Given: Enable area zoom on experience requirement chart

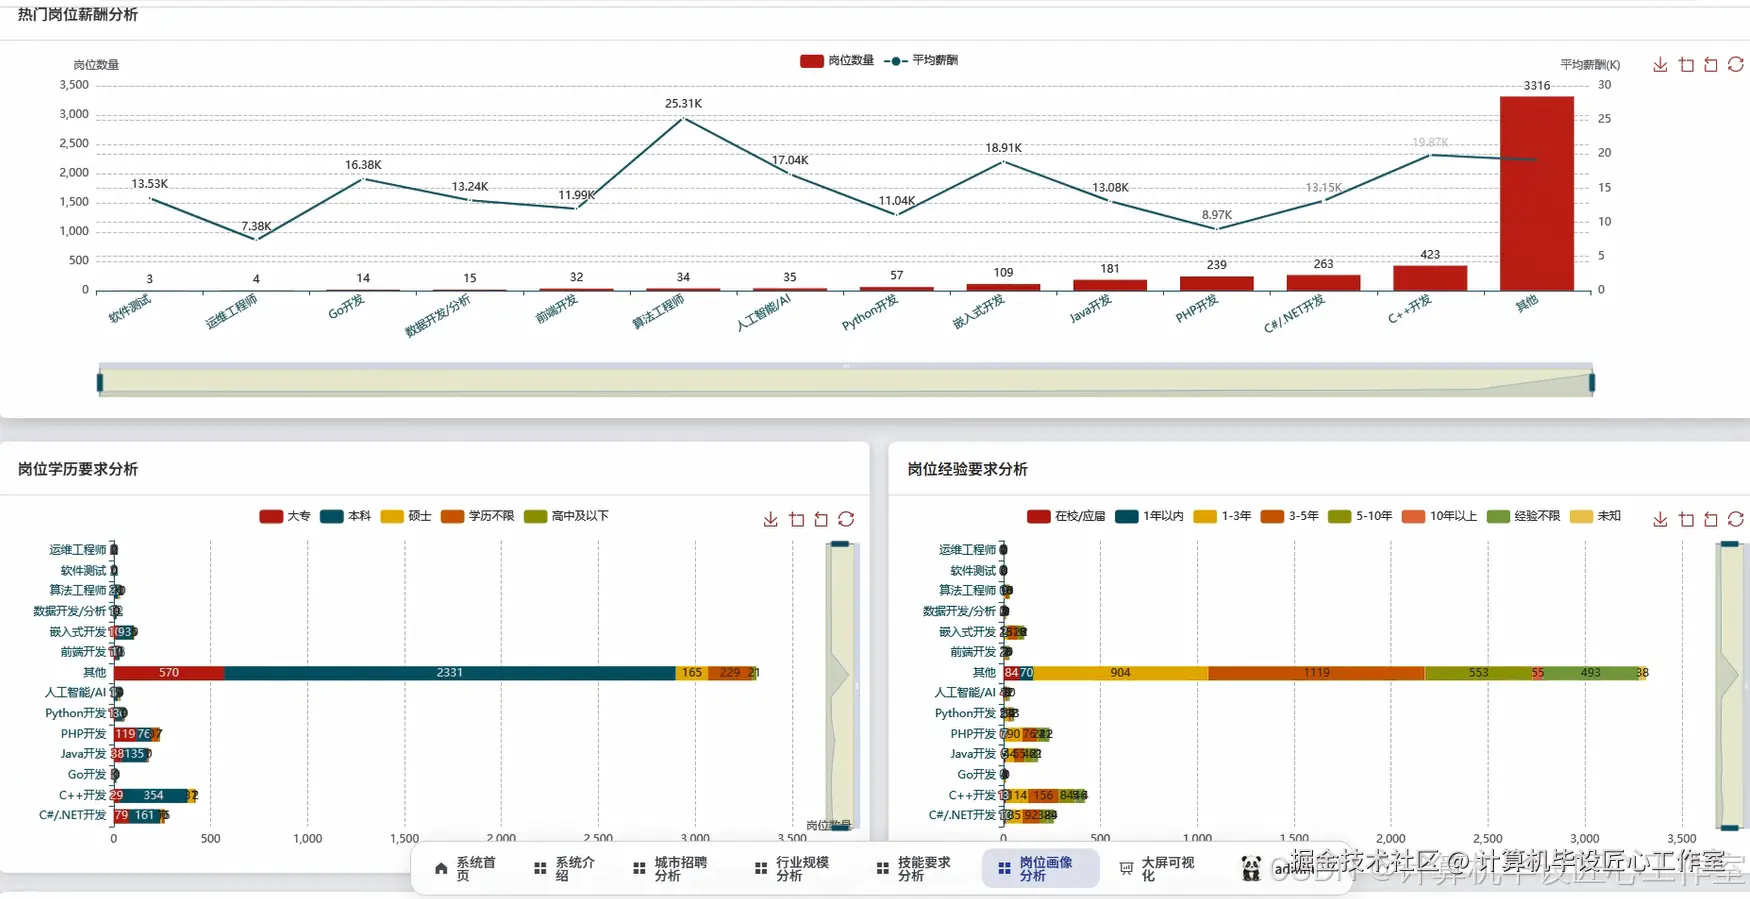Looking at the screenshot, I should click(x=1686, y=519).
